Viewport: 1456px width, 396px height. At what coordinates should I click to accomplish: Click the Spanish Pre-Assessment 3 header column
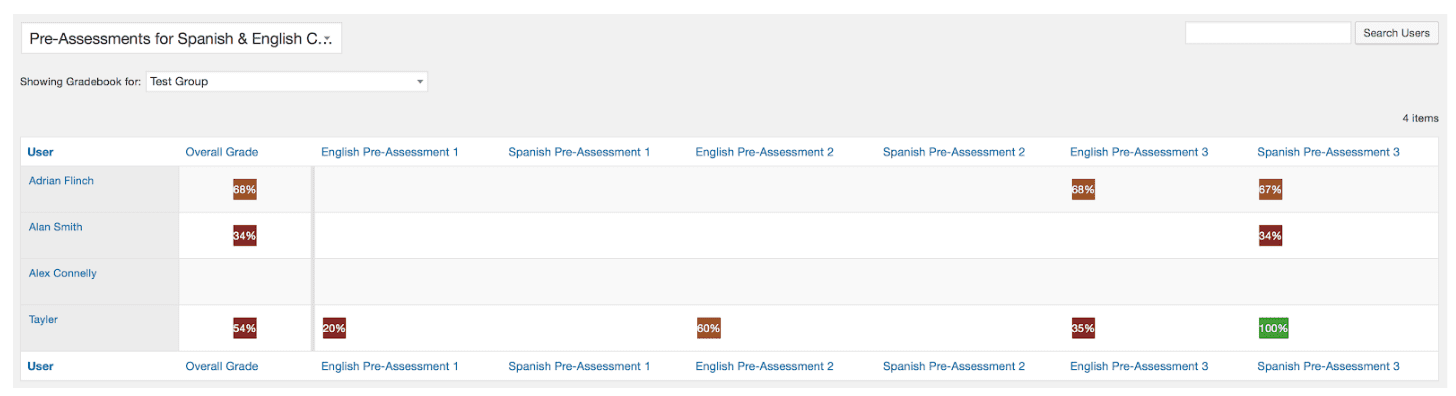tap(1328, 152)
